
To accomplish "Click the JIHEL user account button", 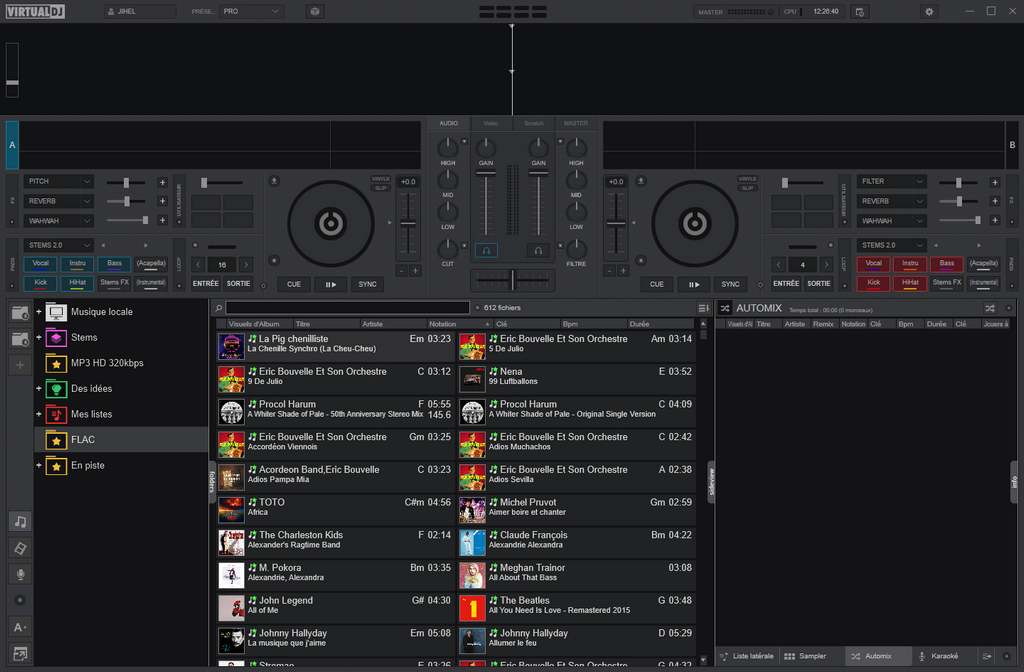I will pos(140,11).
